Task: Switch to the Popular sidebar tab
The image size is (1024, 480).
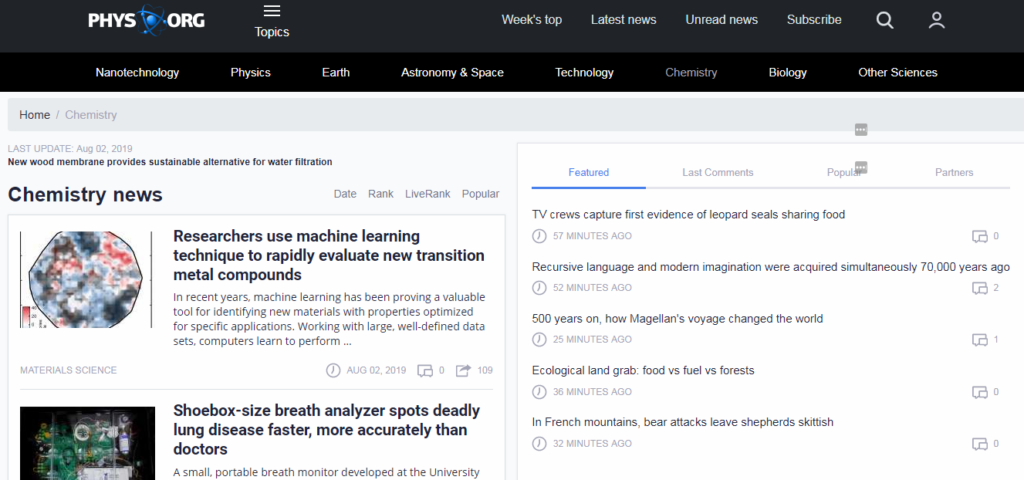Action: pos(844,172)
